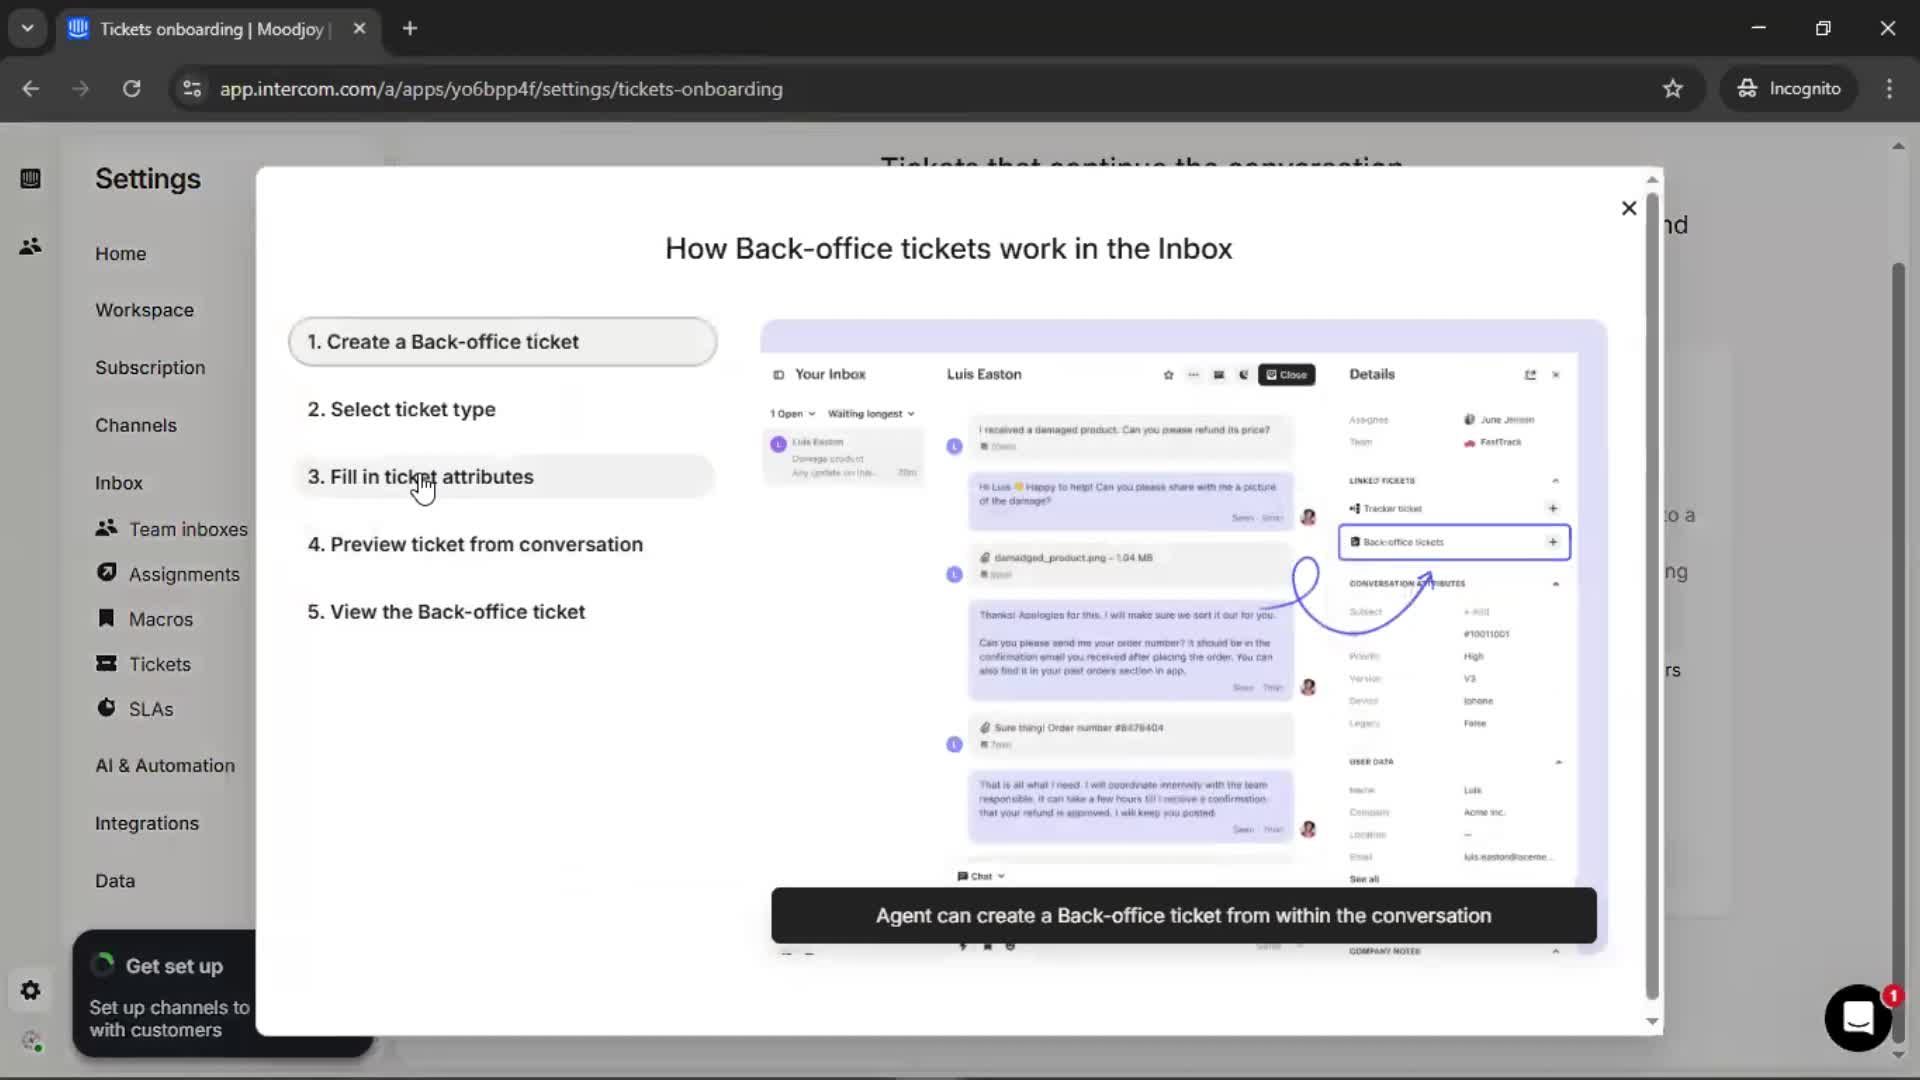Open Workspace settings

click(144, 310)
